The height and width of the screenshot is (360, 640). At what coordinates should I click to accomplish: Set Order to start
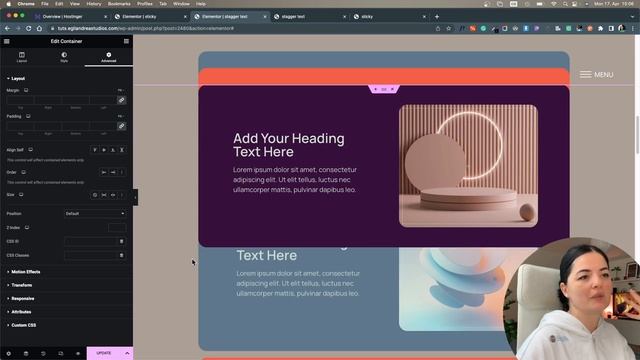click(104, 172)
